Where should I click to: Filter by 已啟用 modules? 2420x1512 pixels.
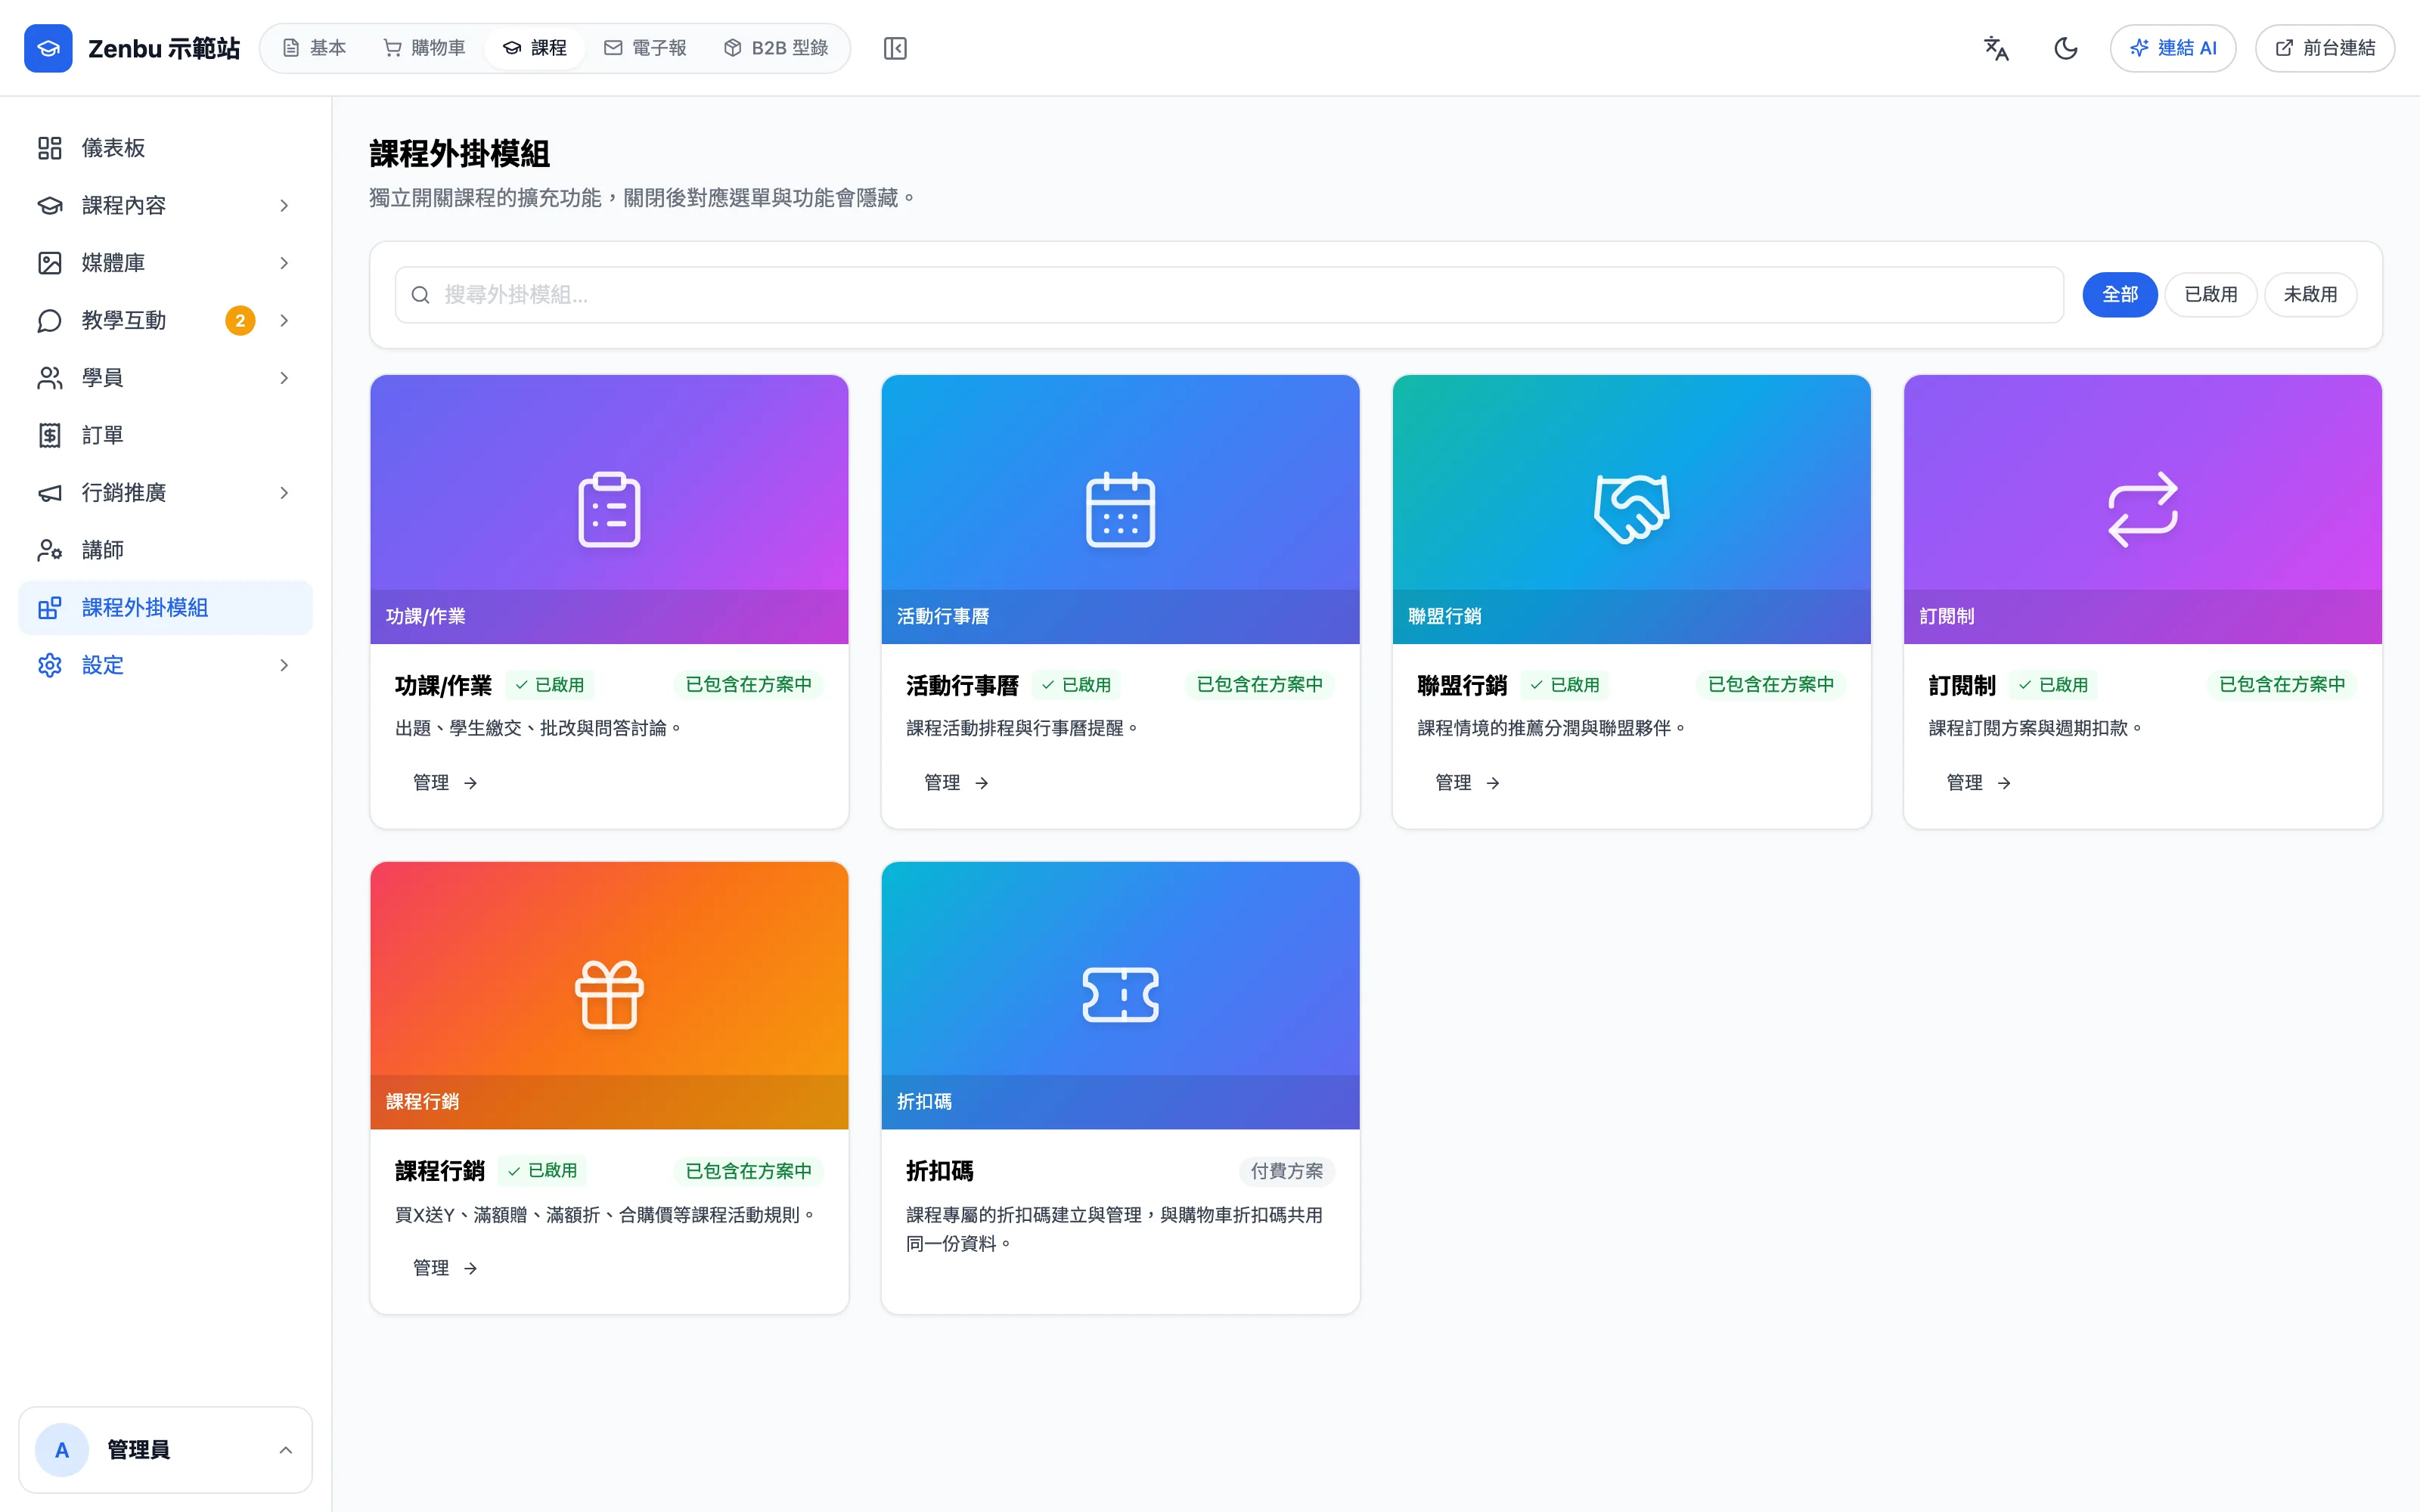click(x=2210, y=294)
